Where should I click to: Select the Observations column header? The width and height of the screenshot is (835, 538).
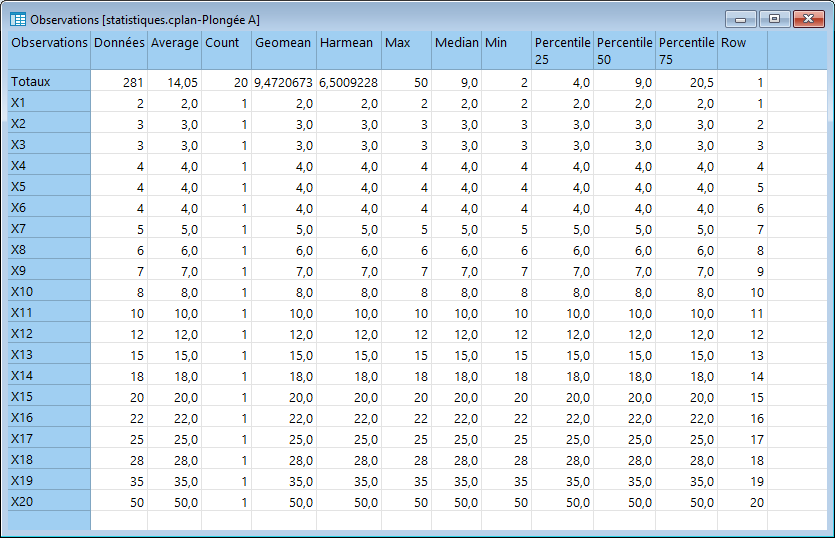(49, 50)
